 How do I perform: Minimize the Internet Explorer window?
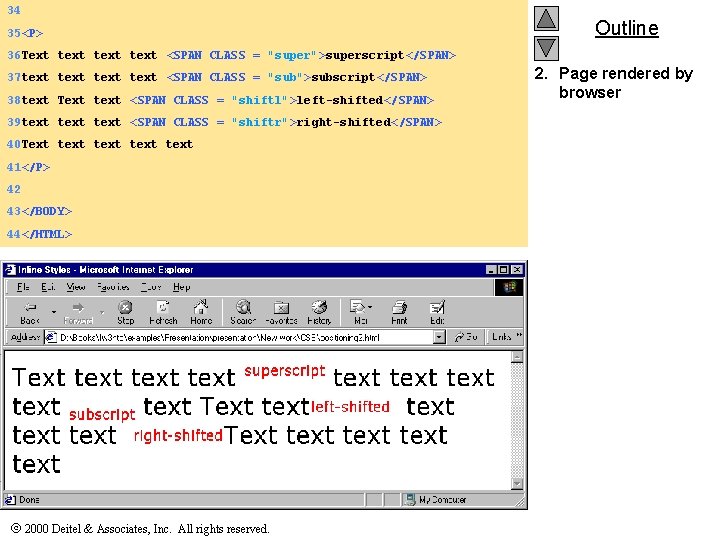[491, 270]
